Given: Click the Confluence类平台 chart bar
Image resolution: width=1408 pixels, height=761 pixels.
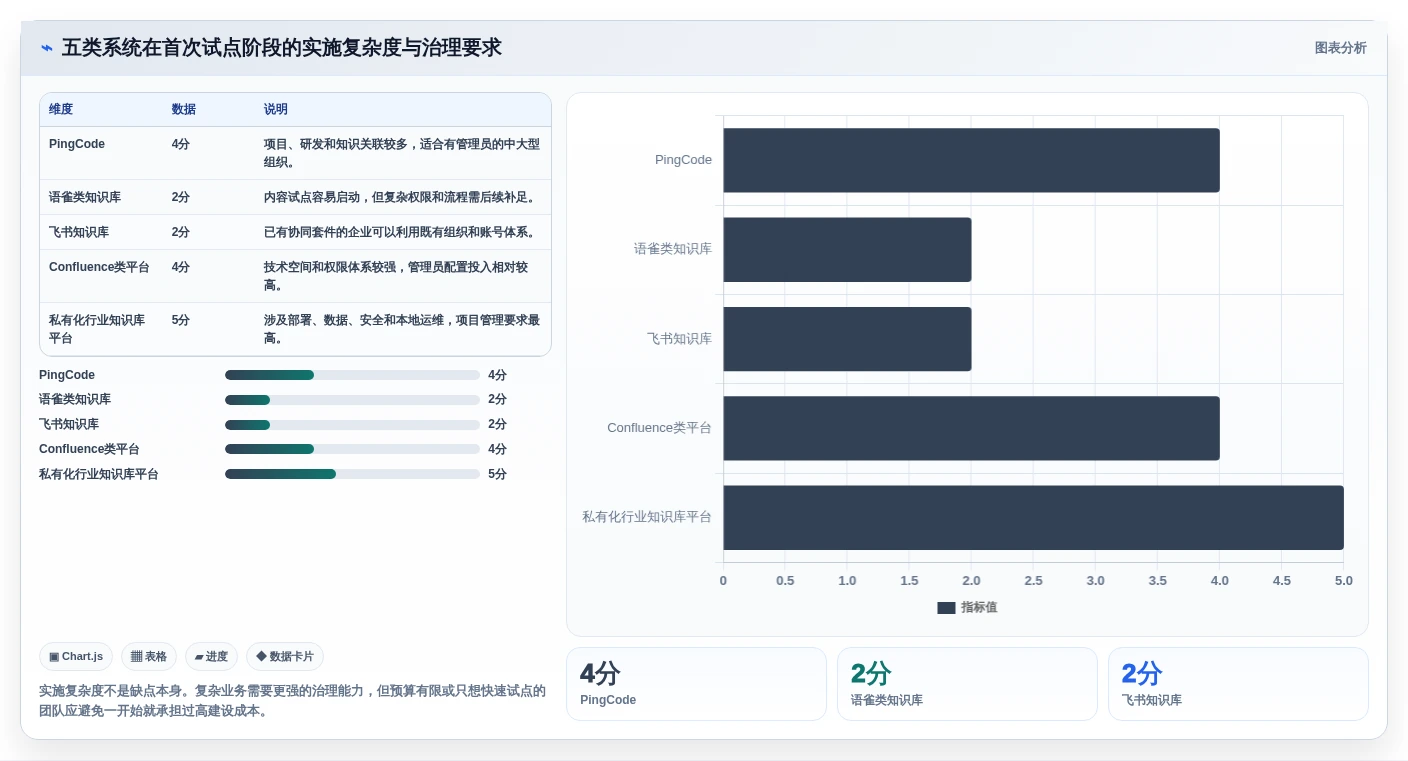Looking at the screenshot, I should (x=971, y=428).
